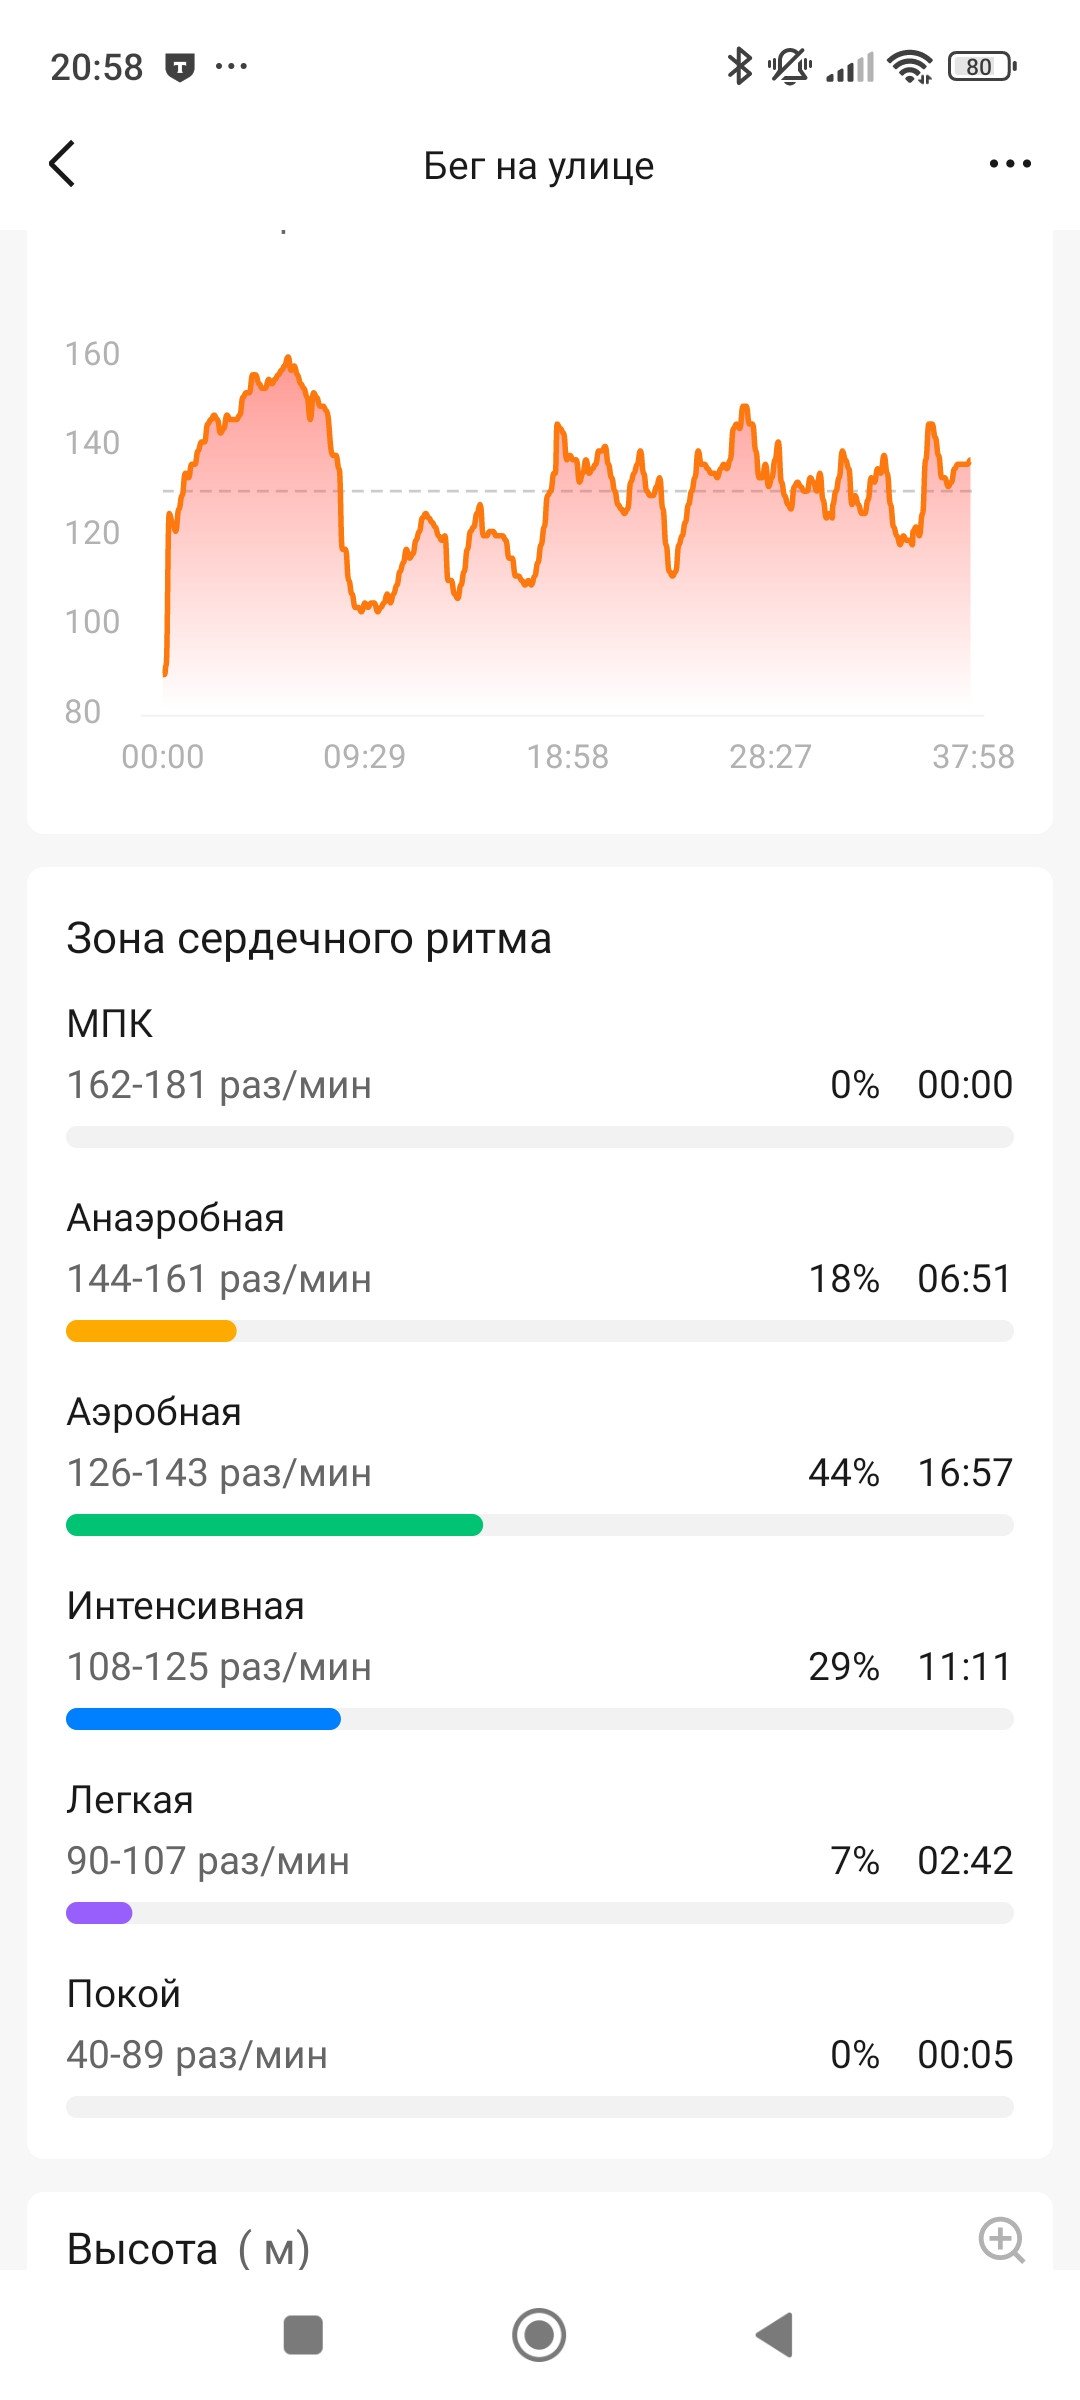Open the three-dot more options menu

click(x=1010, y=164)
